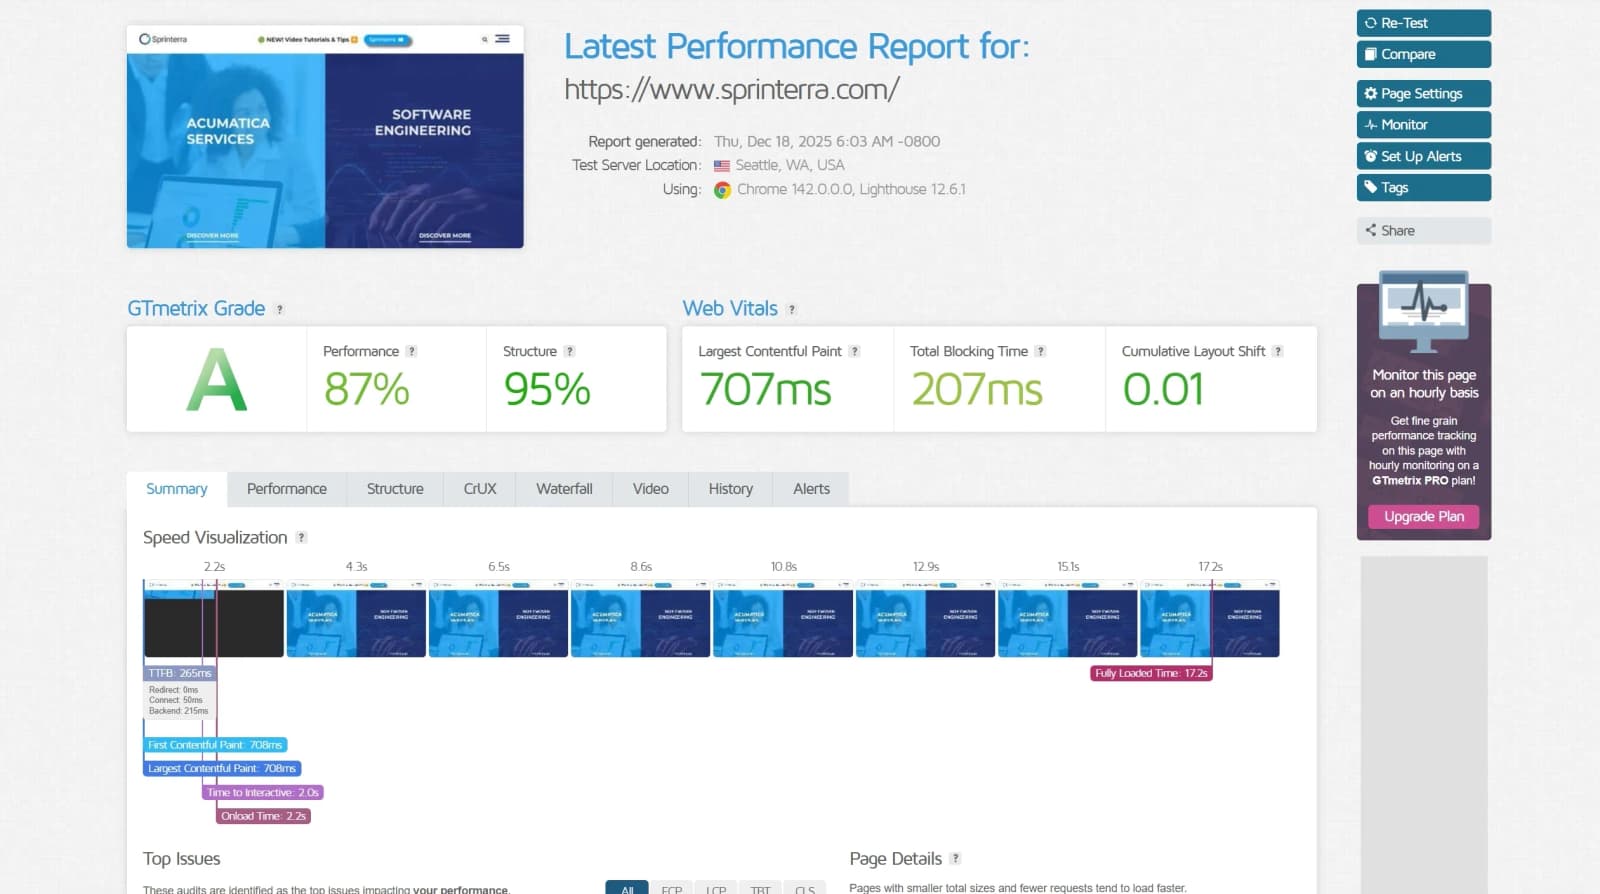Viewport: 1600px width, 894px height.
Task: Open the Video tab
Action: click(x=651, y=489)
